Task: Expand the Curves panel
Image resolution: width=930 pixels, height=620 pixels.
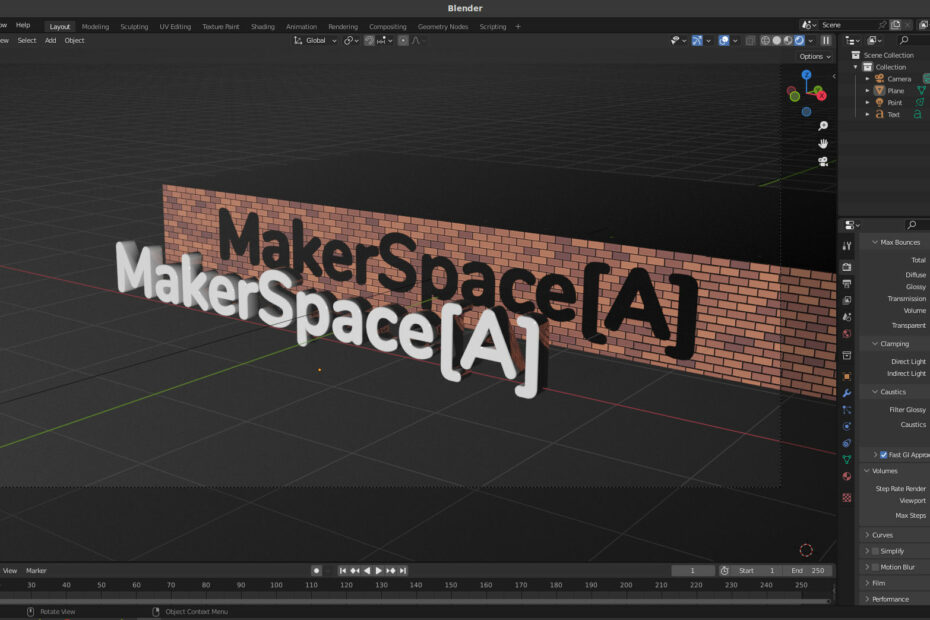Action: coord(867,535)
